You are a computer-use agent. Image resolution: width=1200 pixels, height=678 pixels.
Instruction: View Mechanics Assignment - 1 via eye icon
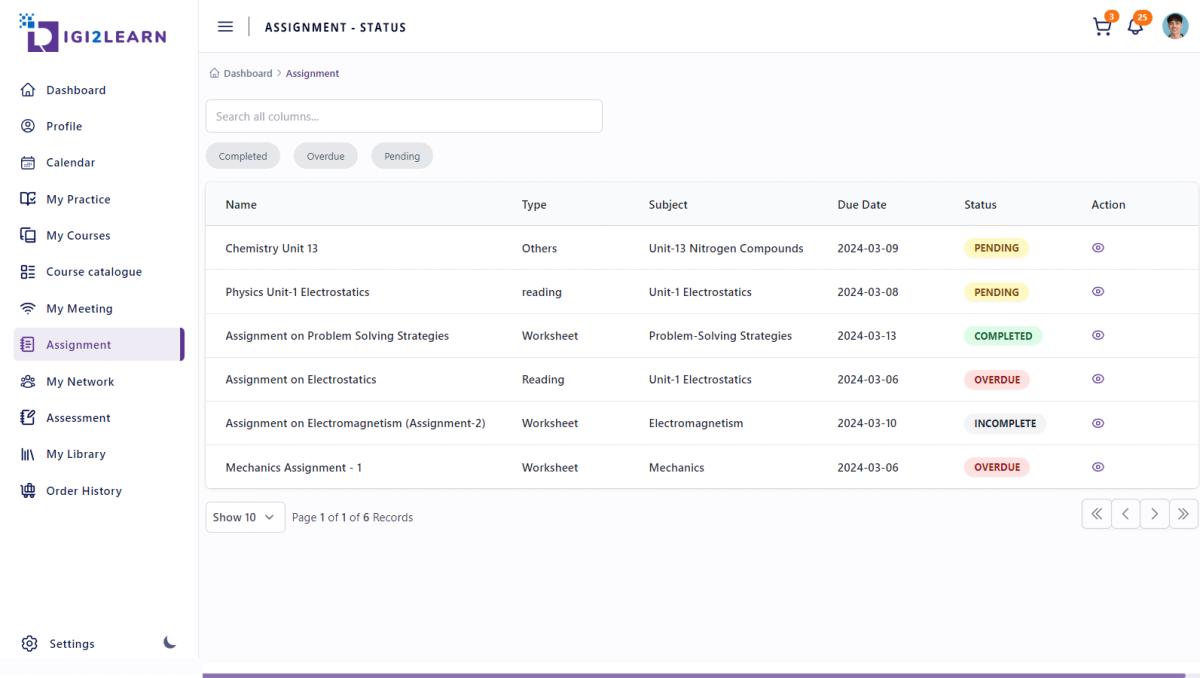pyautogui.click(x=1098, y=467)
